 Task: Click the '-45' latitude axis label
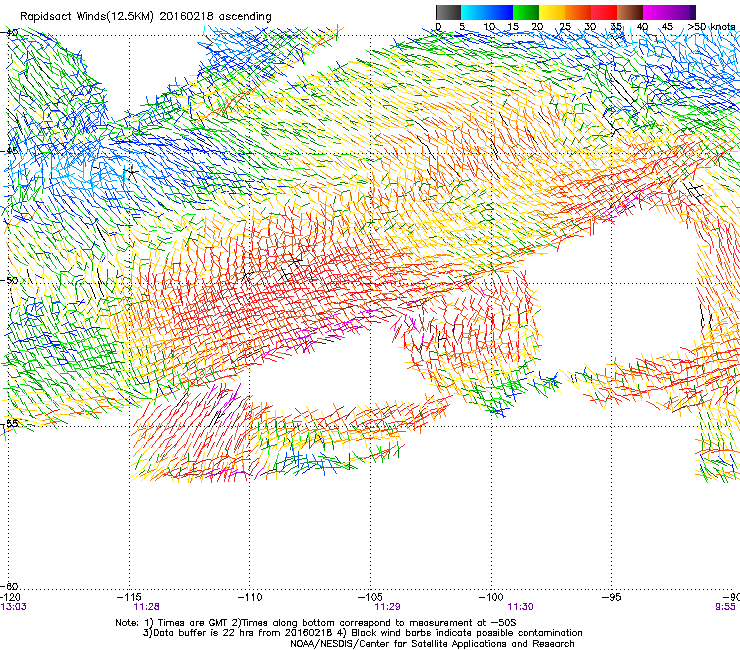point(9,151)
